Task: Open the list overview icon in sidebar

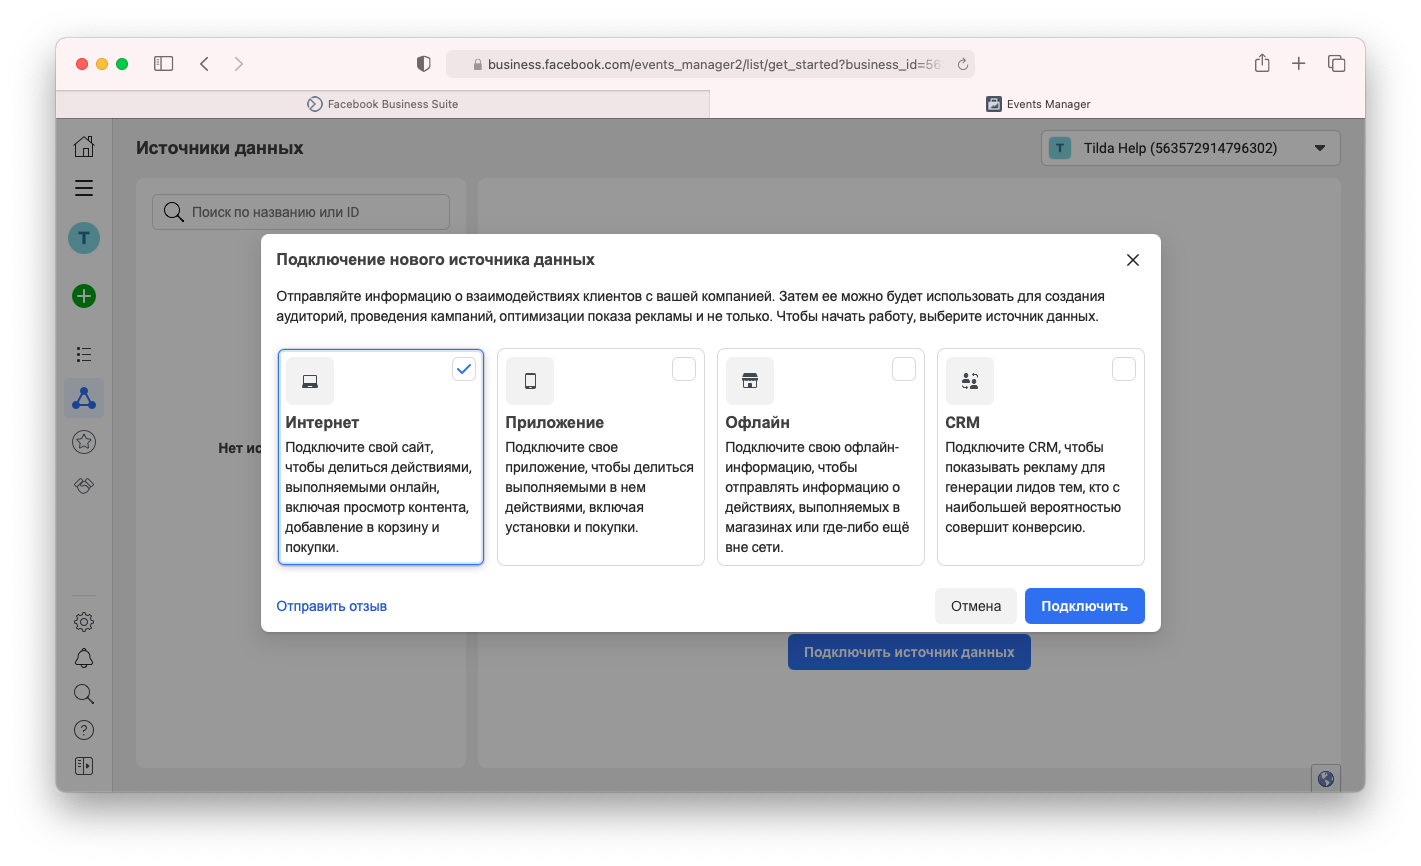Action: point(84,354)
